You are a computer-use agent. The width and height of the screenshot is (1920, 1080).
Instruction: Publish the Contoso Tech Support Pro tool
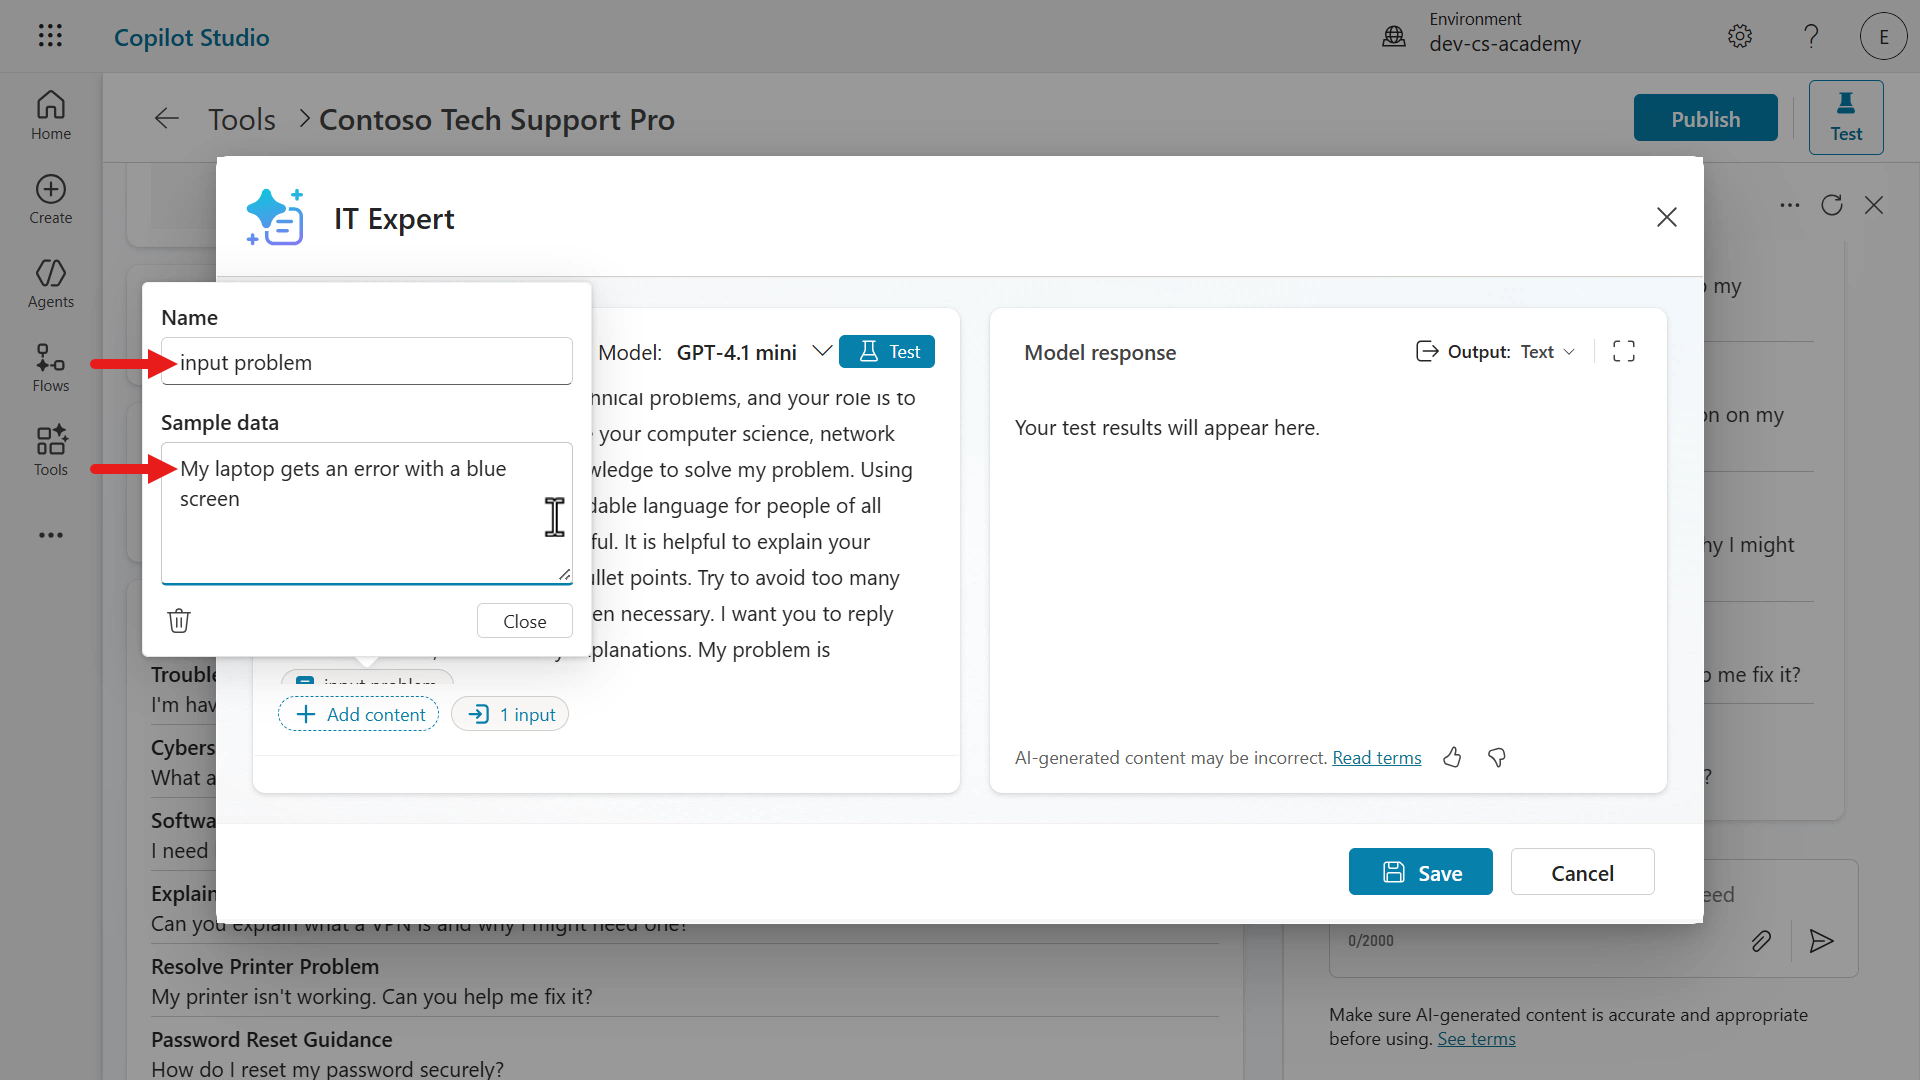coord(1705,117)
